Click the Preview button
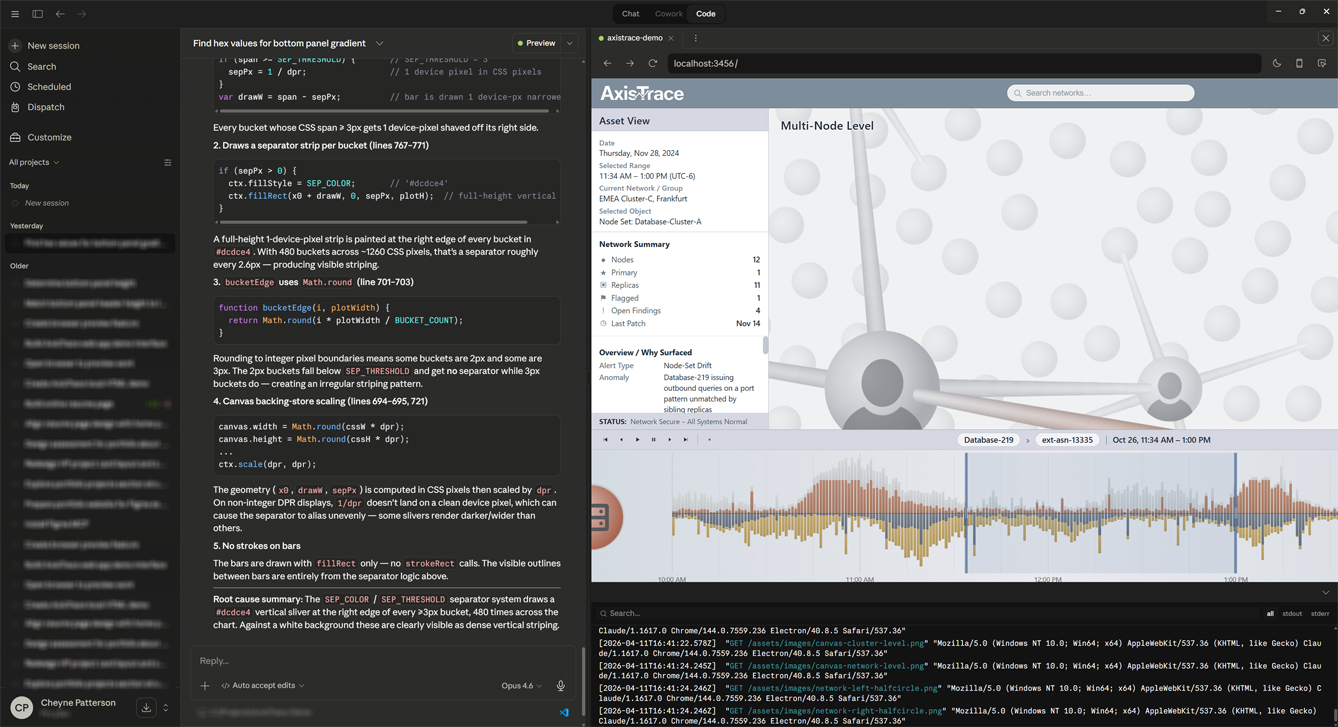Viewport: 1338px width, 727px height. click(x=537, y=44)
